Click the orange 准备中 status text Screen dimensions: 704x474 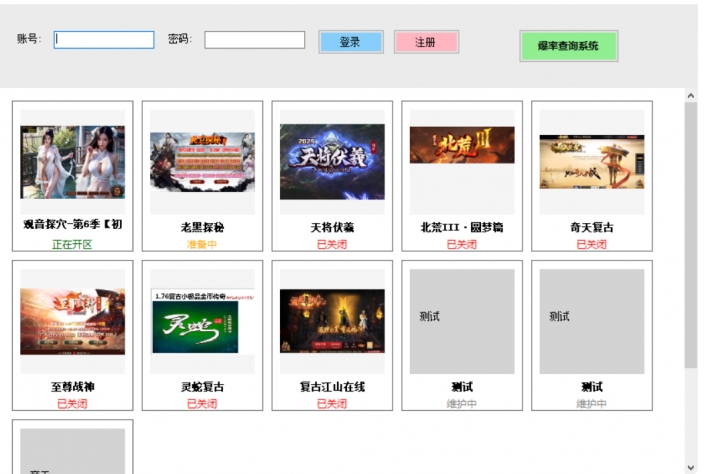pos(202,245)
